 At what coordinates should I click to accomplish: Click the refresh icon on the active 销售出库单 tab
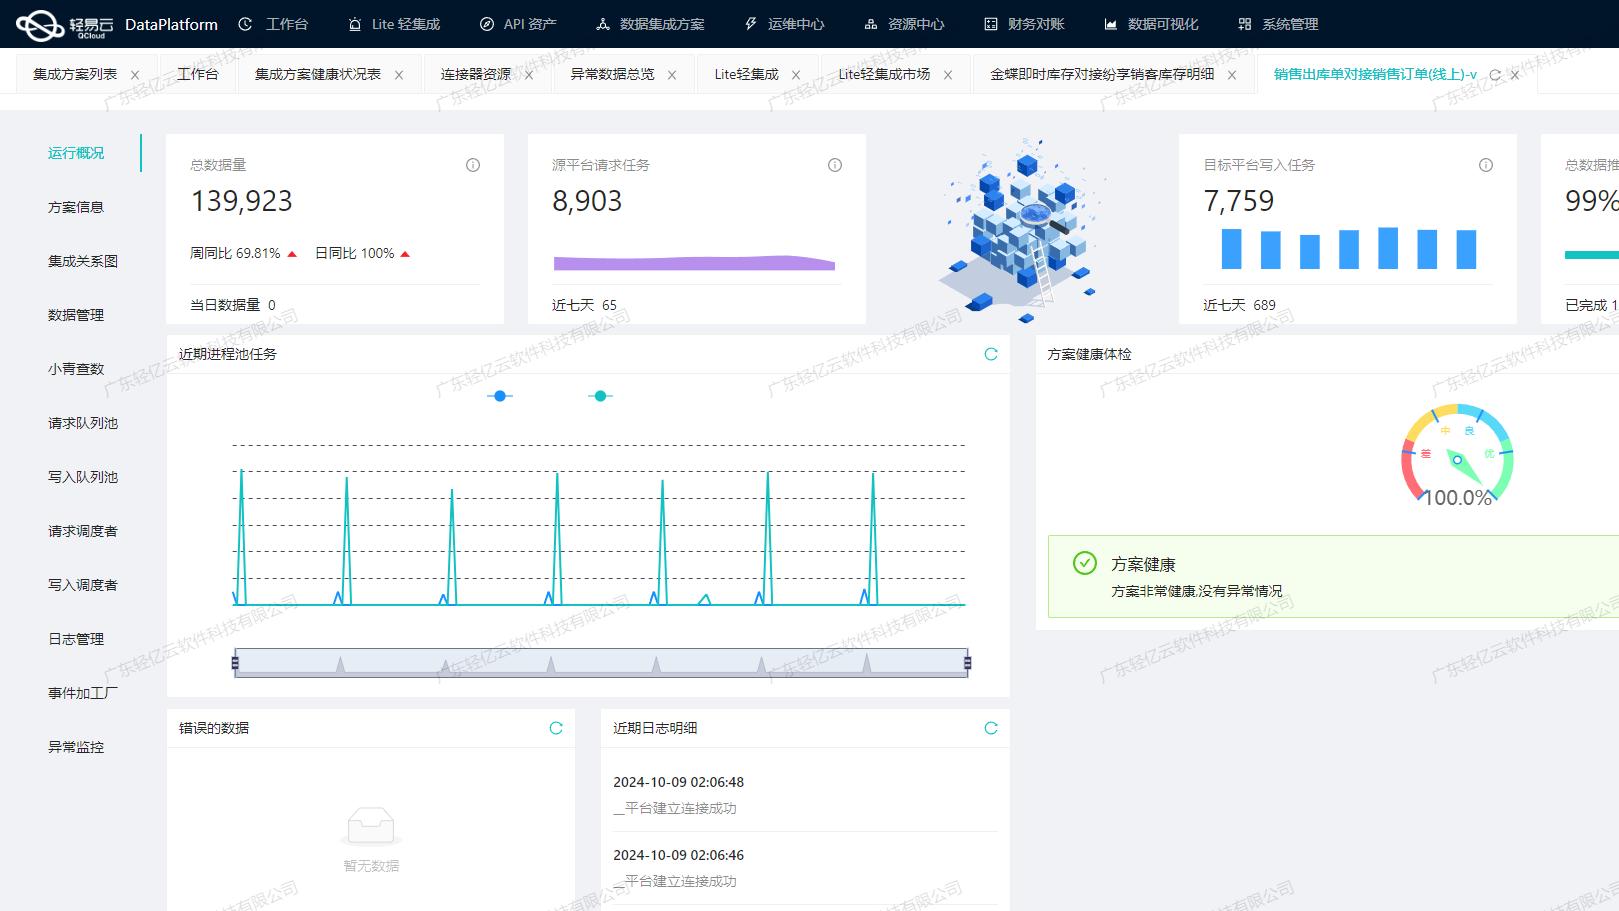click(x=1495, y=74)
